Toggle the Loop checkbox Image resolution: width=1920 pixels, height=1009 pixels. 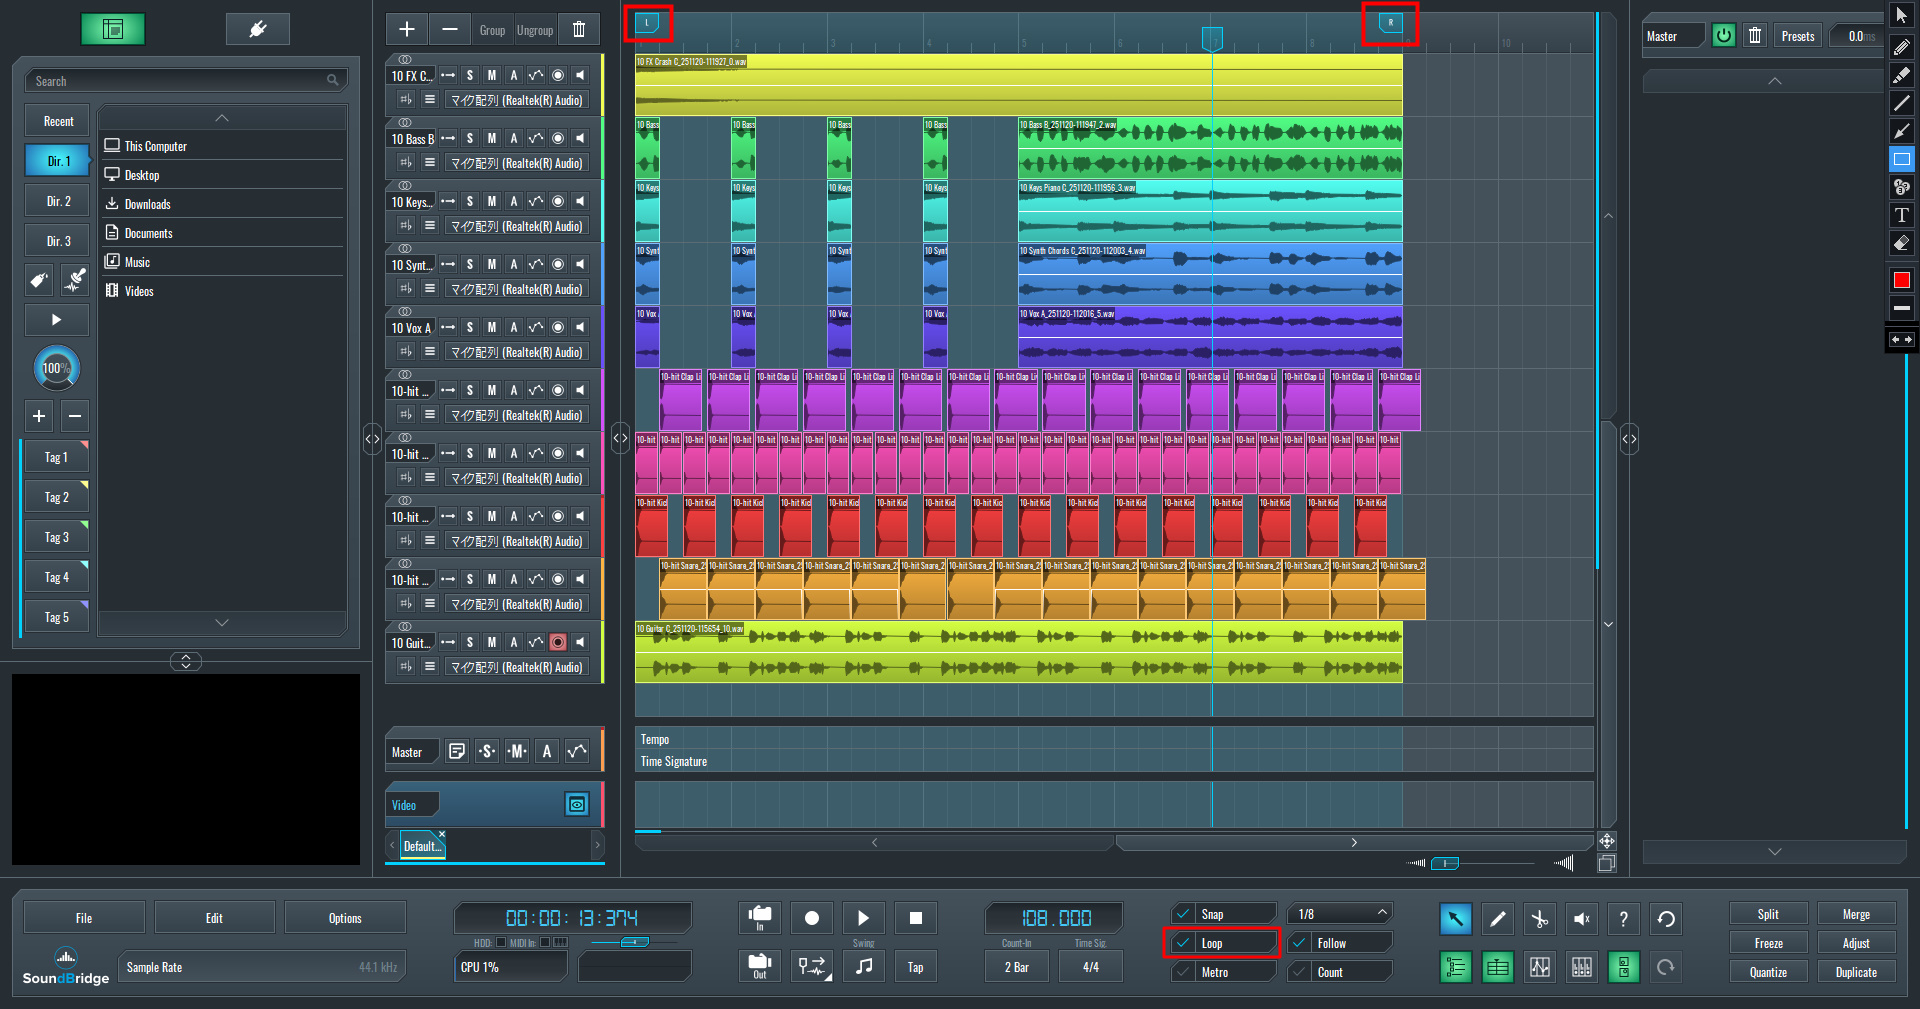tap(1184, 943)
